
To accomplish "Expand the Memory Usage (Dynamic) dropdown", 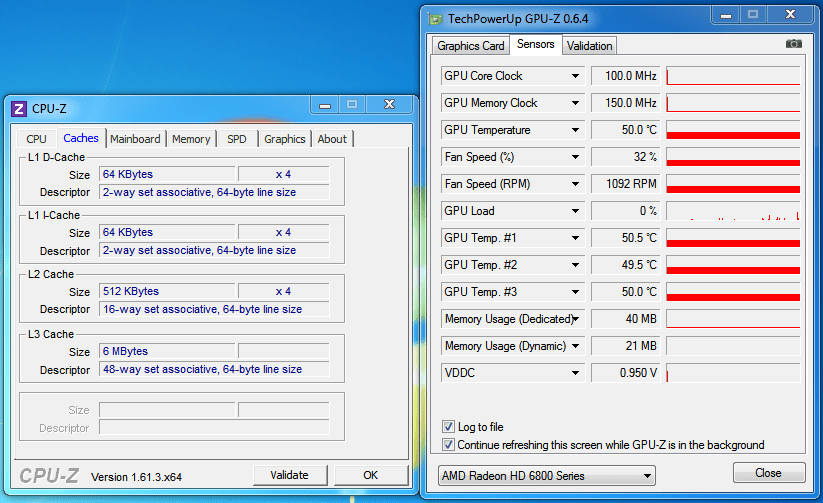I will (x=575, y=346).
